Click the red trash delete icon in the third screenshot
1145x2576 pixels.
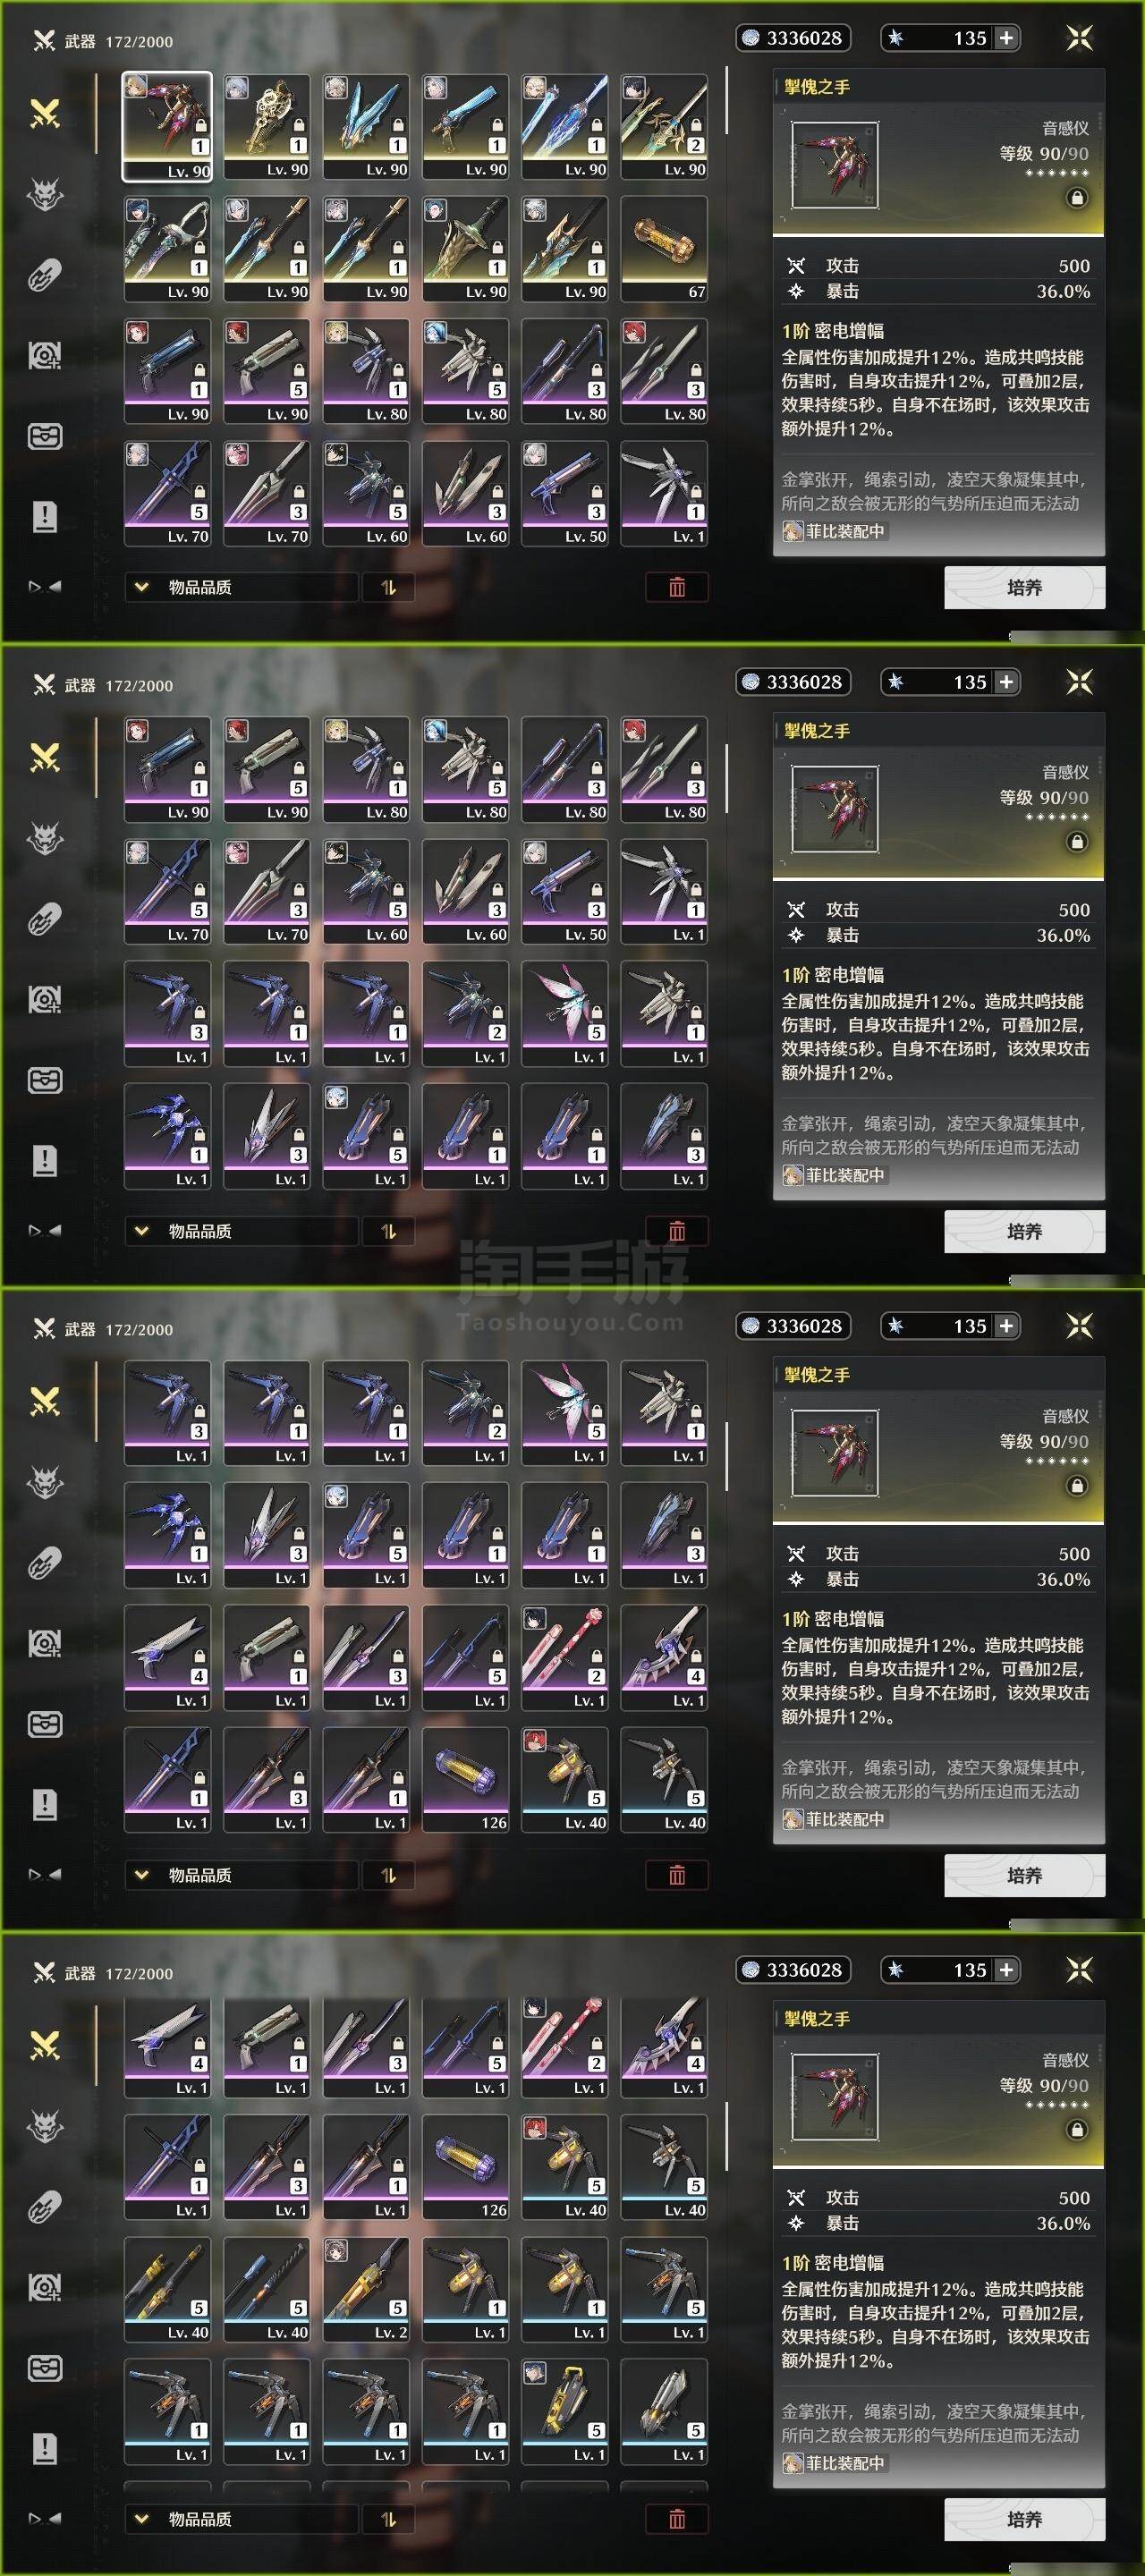[677, 1875]
